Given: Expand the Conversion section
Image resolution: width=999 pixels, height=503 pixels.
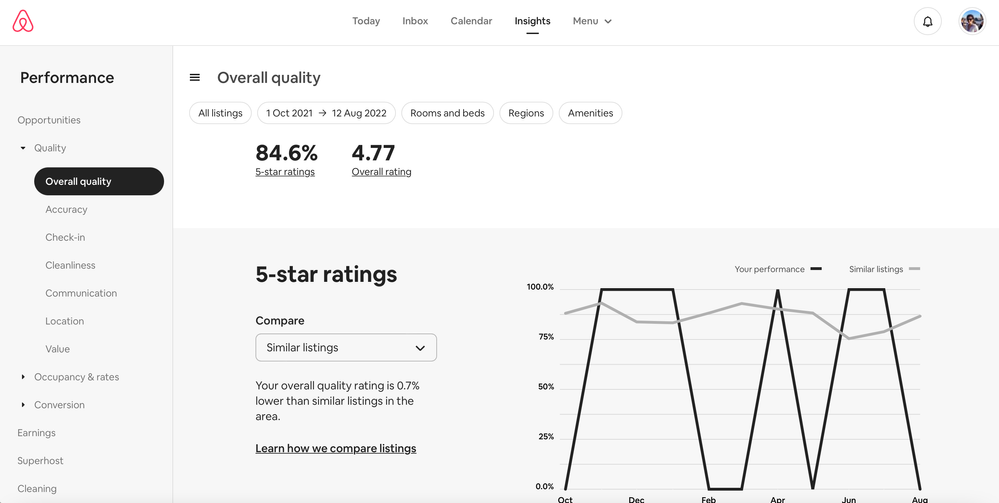Looking at the screenshot, I should pyautogui.click(x=23, y=405).
